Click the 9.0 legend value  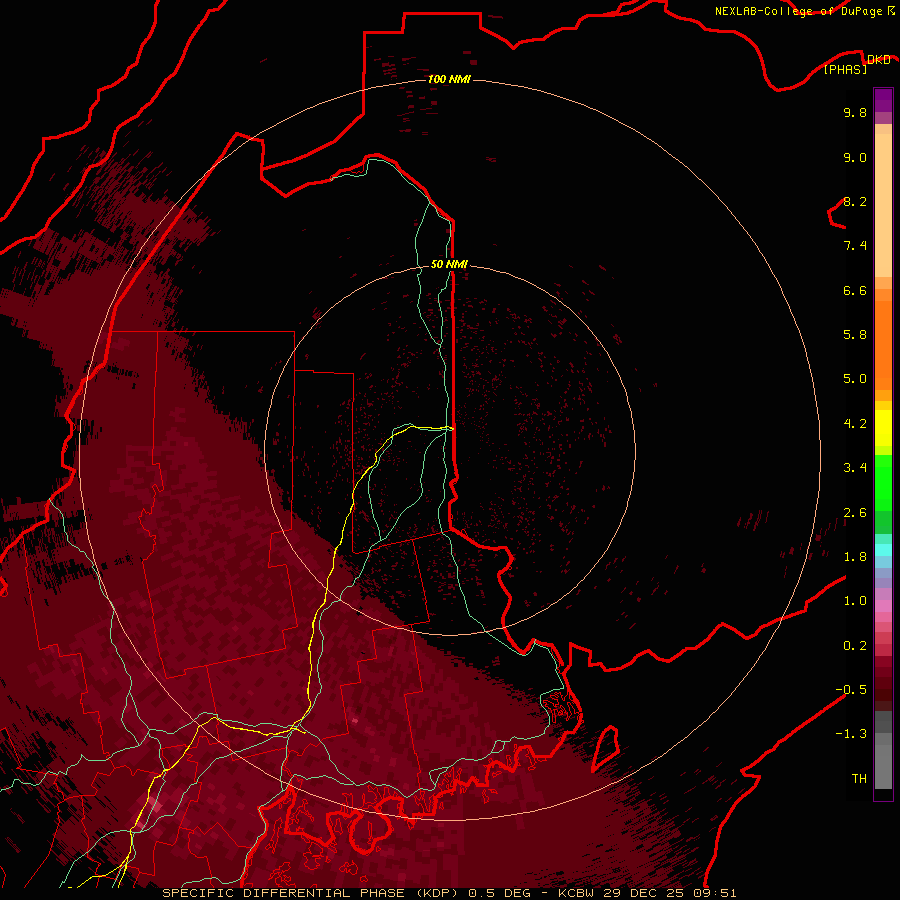click(855, 157)
